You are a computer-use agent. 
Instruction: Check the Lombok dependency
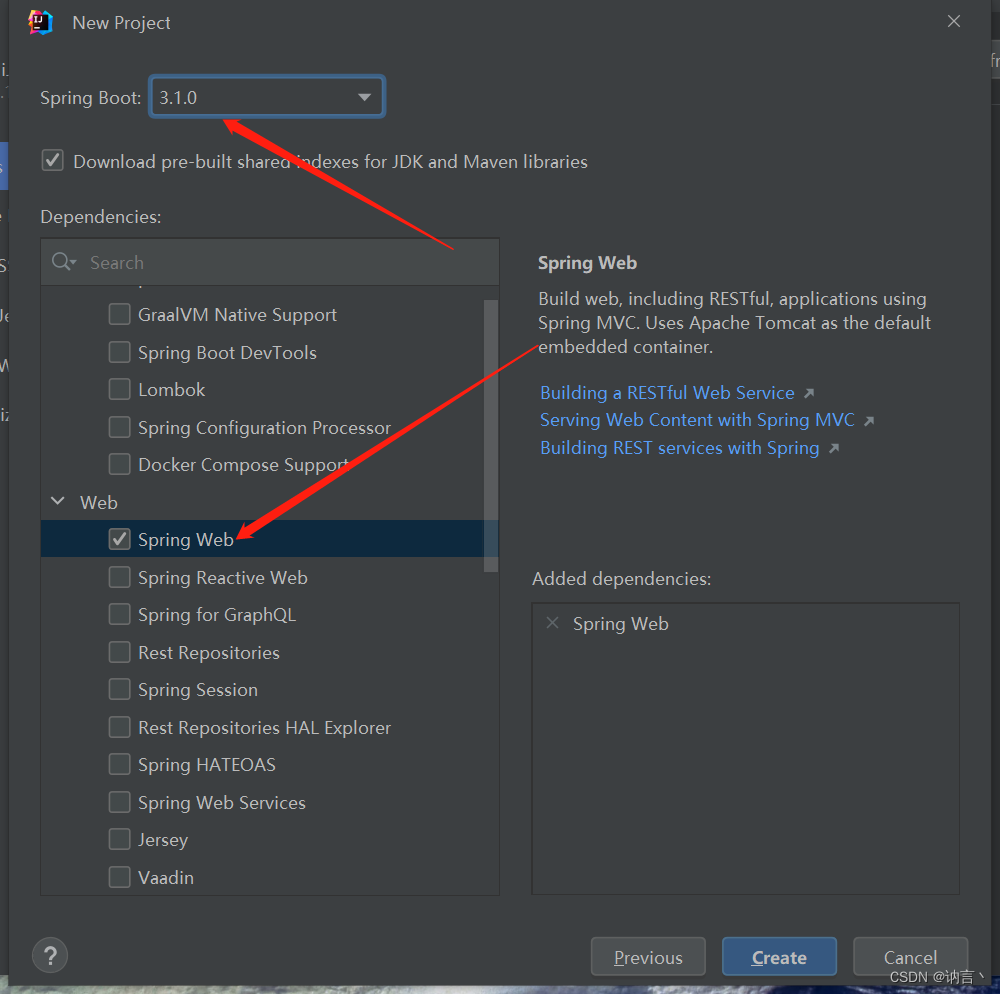[x=119, y=390]
